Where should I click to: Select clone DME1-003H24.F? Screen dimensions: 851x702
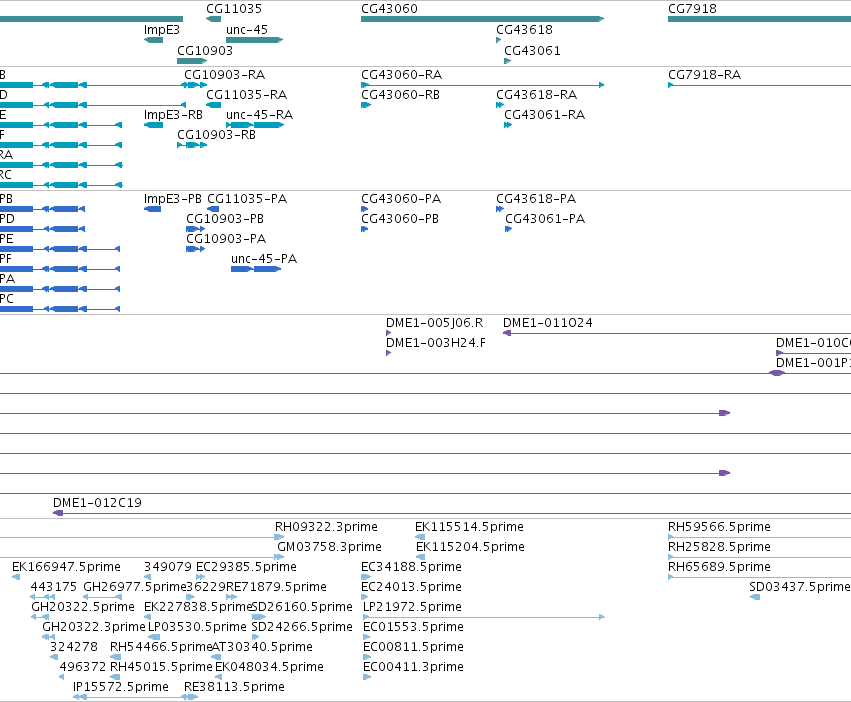[x=436, y=343]
